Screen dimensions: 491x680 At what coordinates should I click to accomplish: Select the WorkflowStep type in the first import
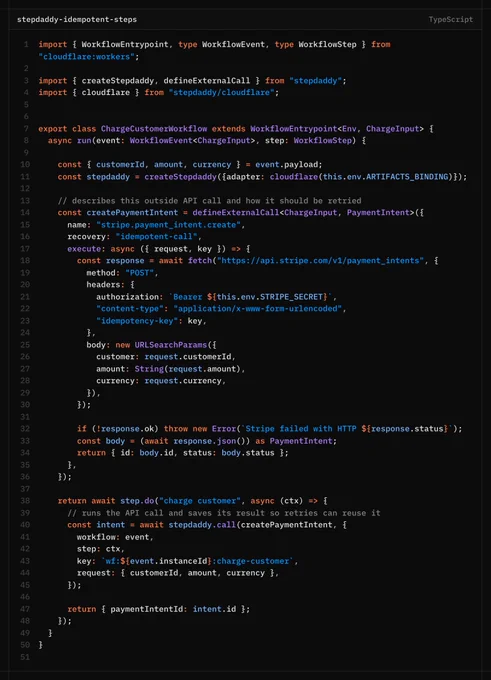click(327, 44)
